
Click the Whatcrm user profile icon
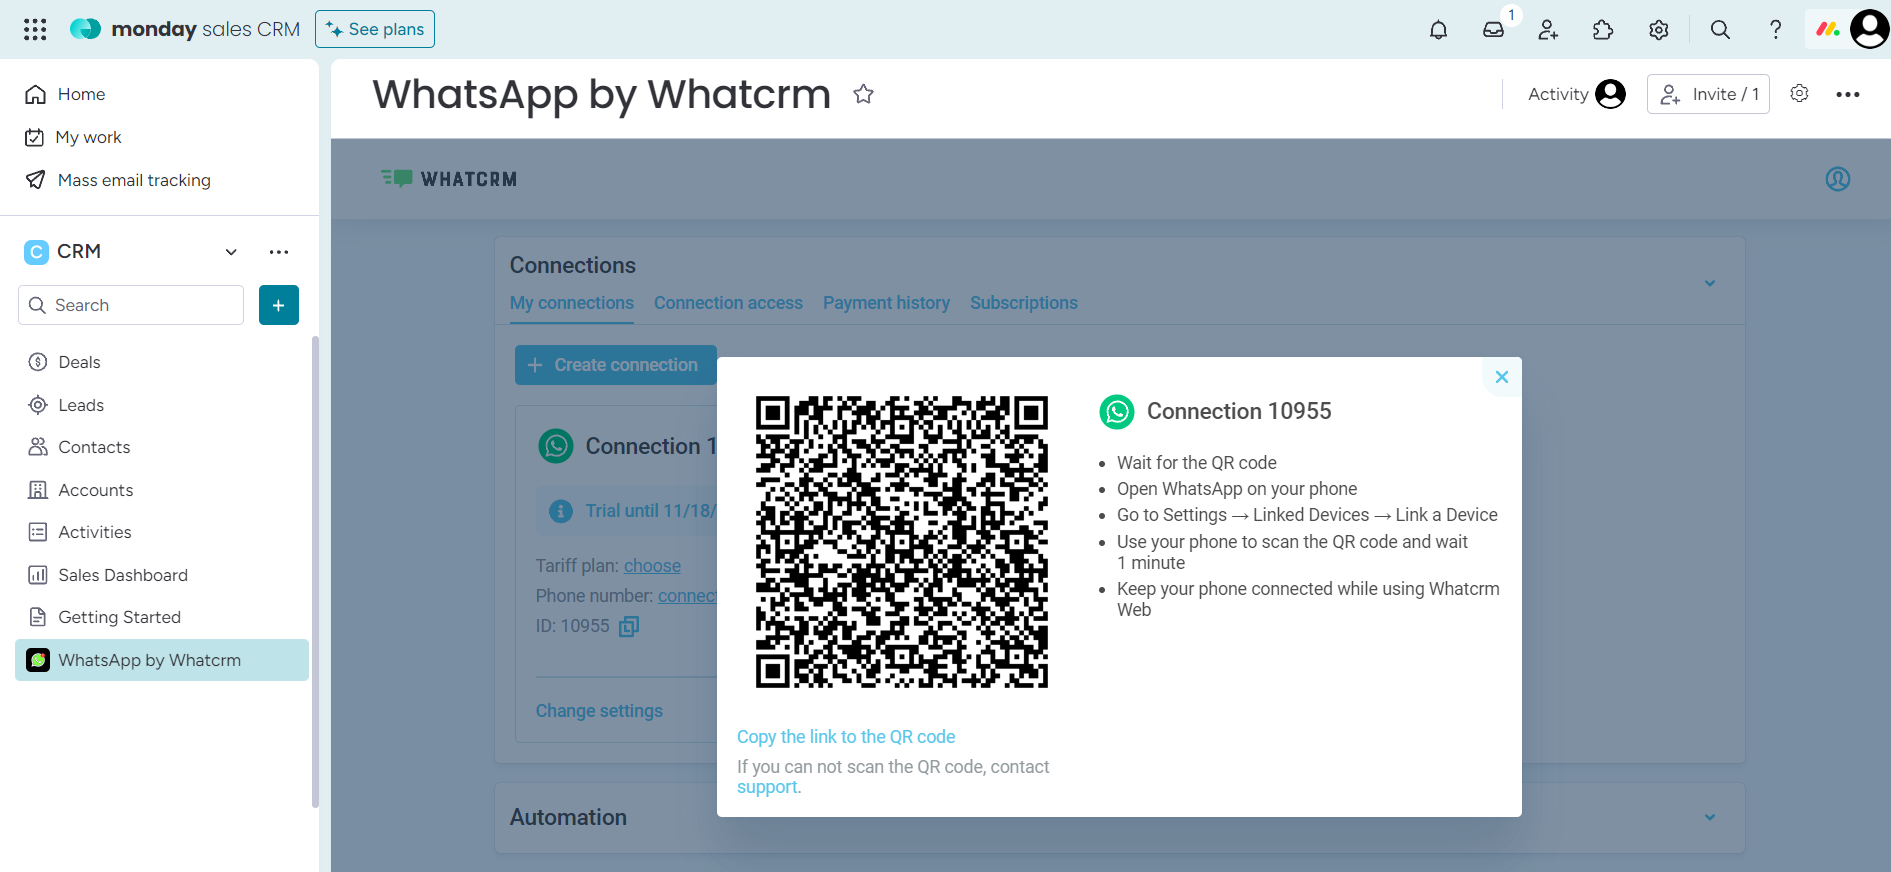tap(1837, 179)
